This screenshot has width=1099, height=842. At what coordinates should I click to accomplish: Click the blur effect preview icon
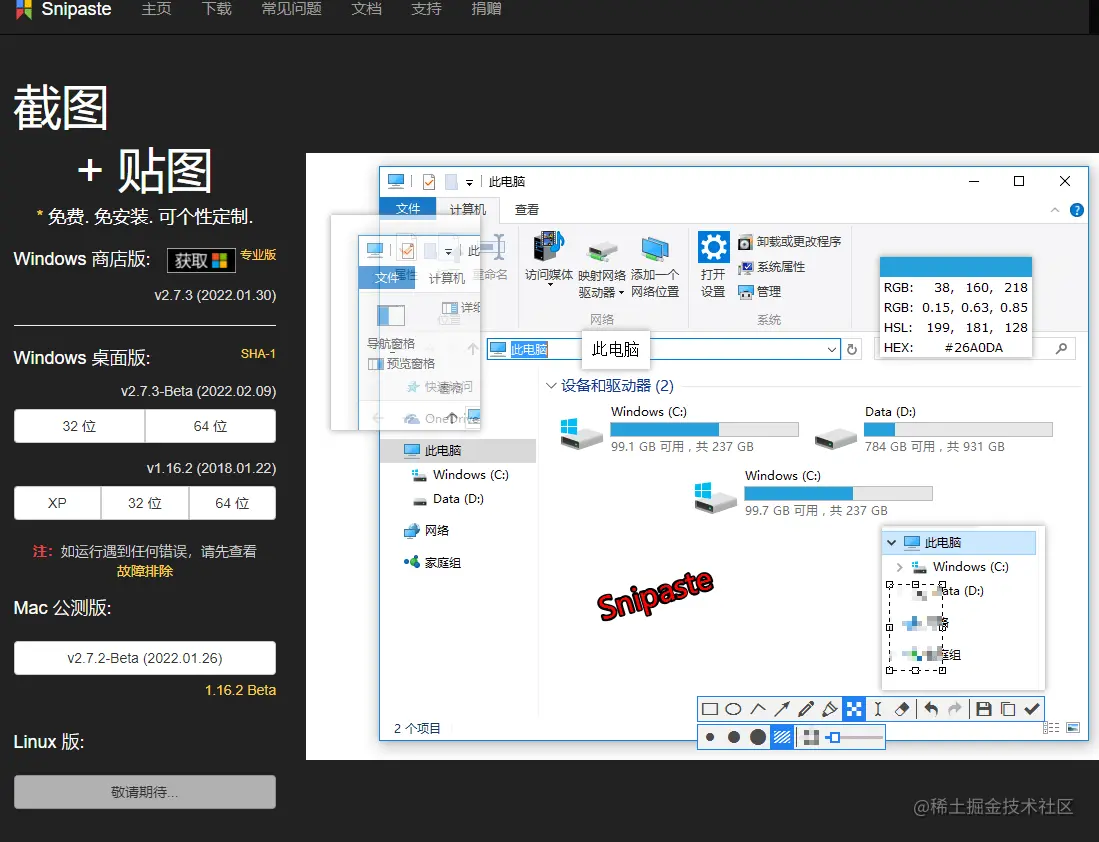811,737
